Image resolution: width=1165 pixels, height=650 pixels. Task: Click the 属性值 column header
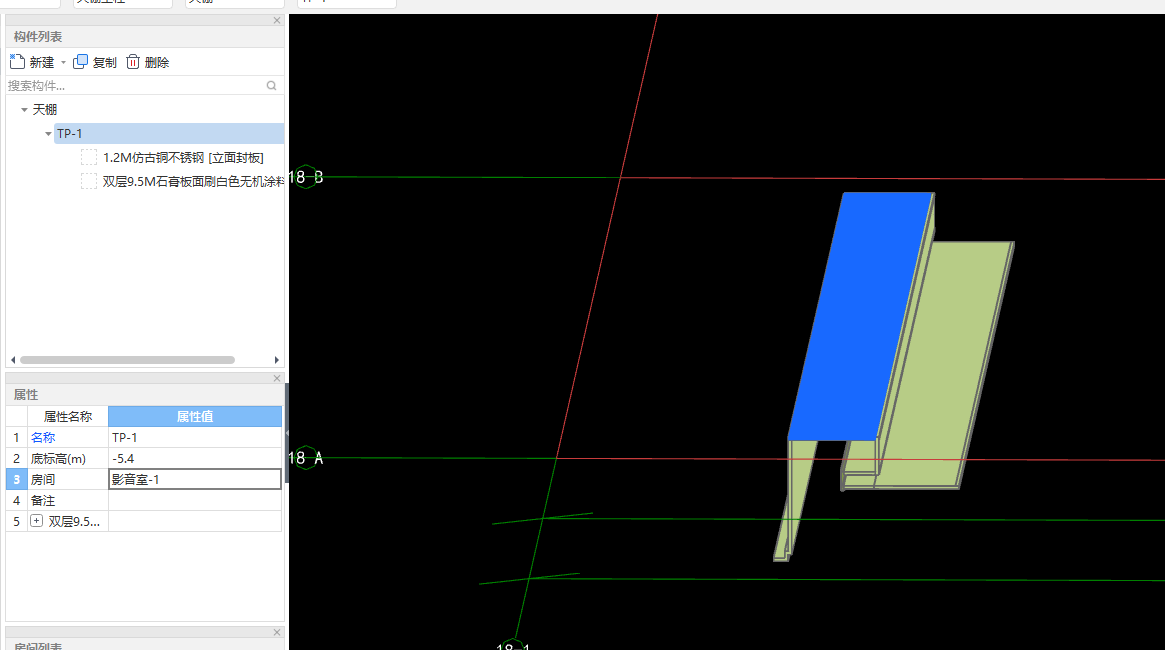pos(195,417)
